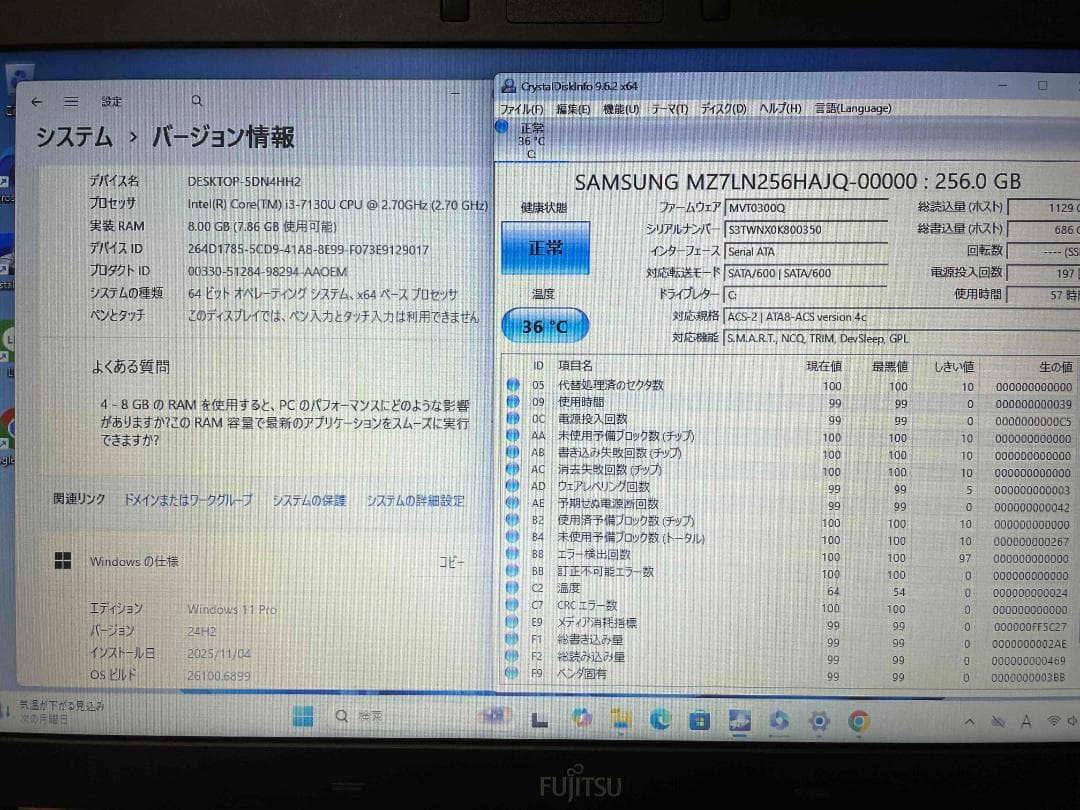1080x810 pixels.
Task: Click device name DESKTOP-5DN4HH2 text
Action: coord(244,182)
